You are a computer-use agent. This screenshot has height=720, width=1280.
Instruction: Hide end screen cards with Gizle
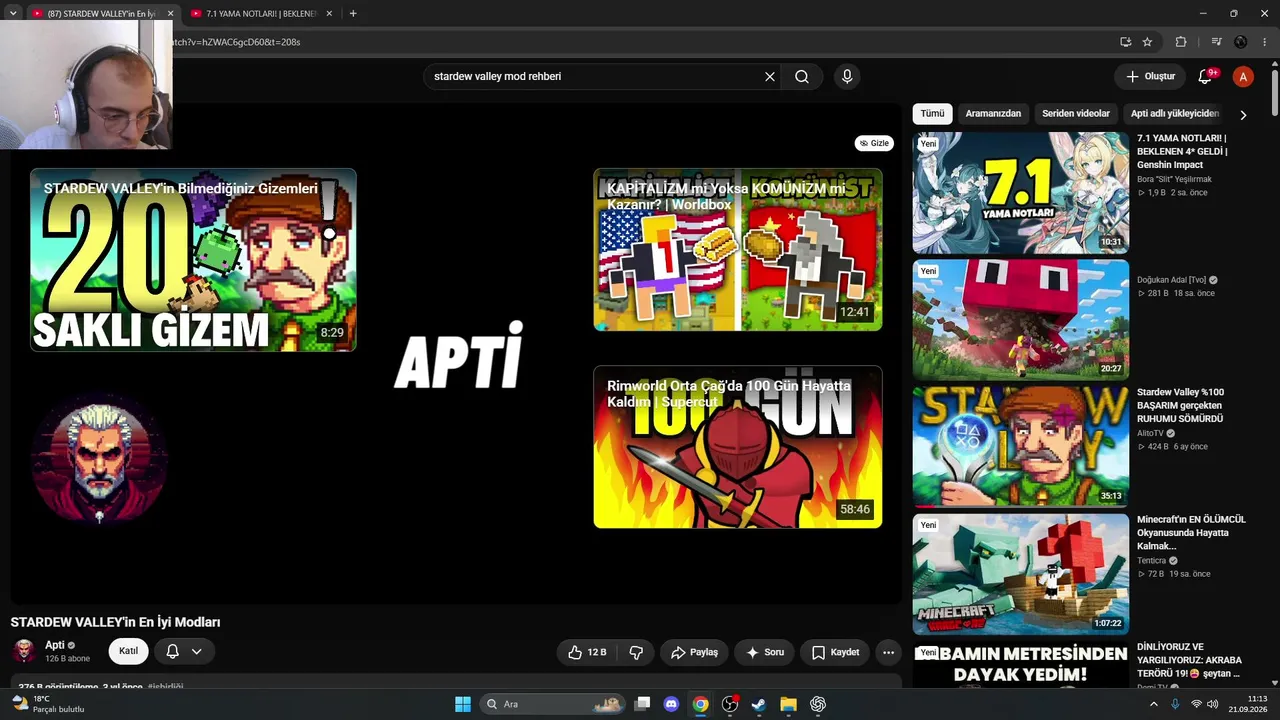point(874,143)
